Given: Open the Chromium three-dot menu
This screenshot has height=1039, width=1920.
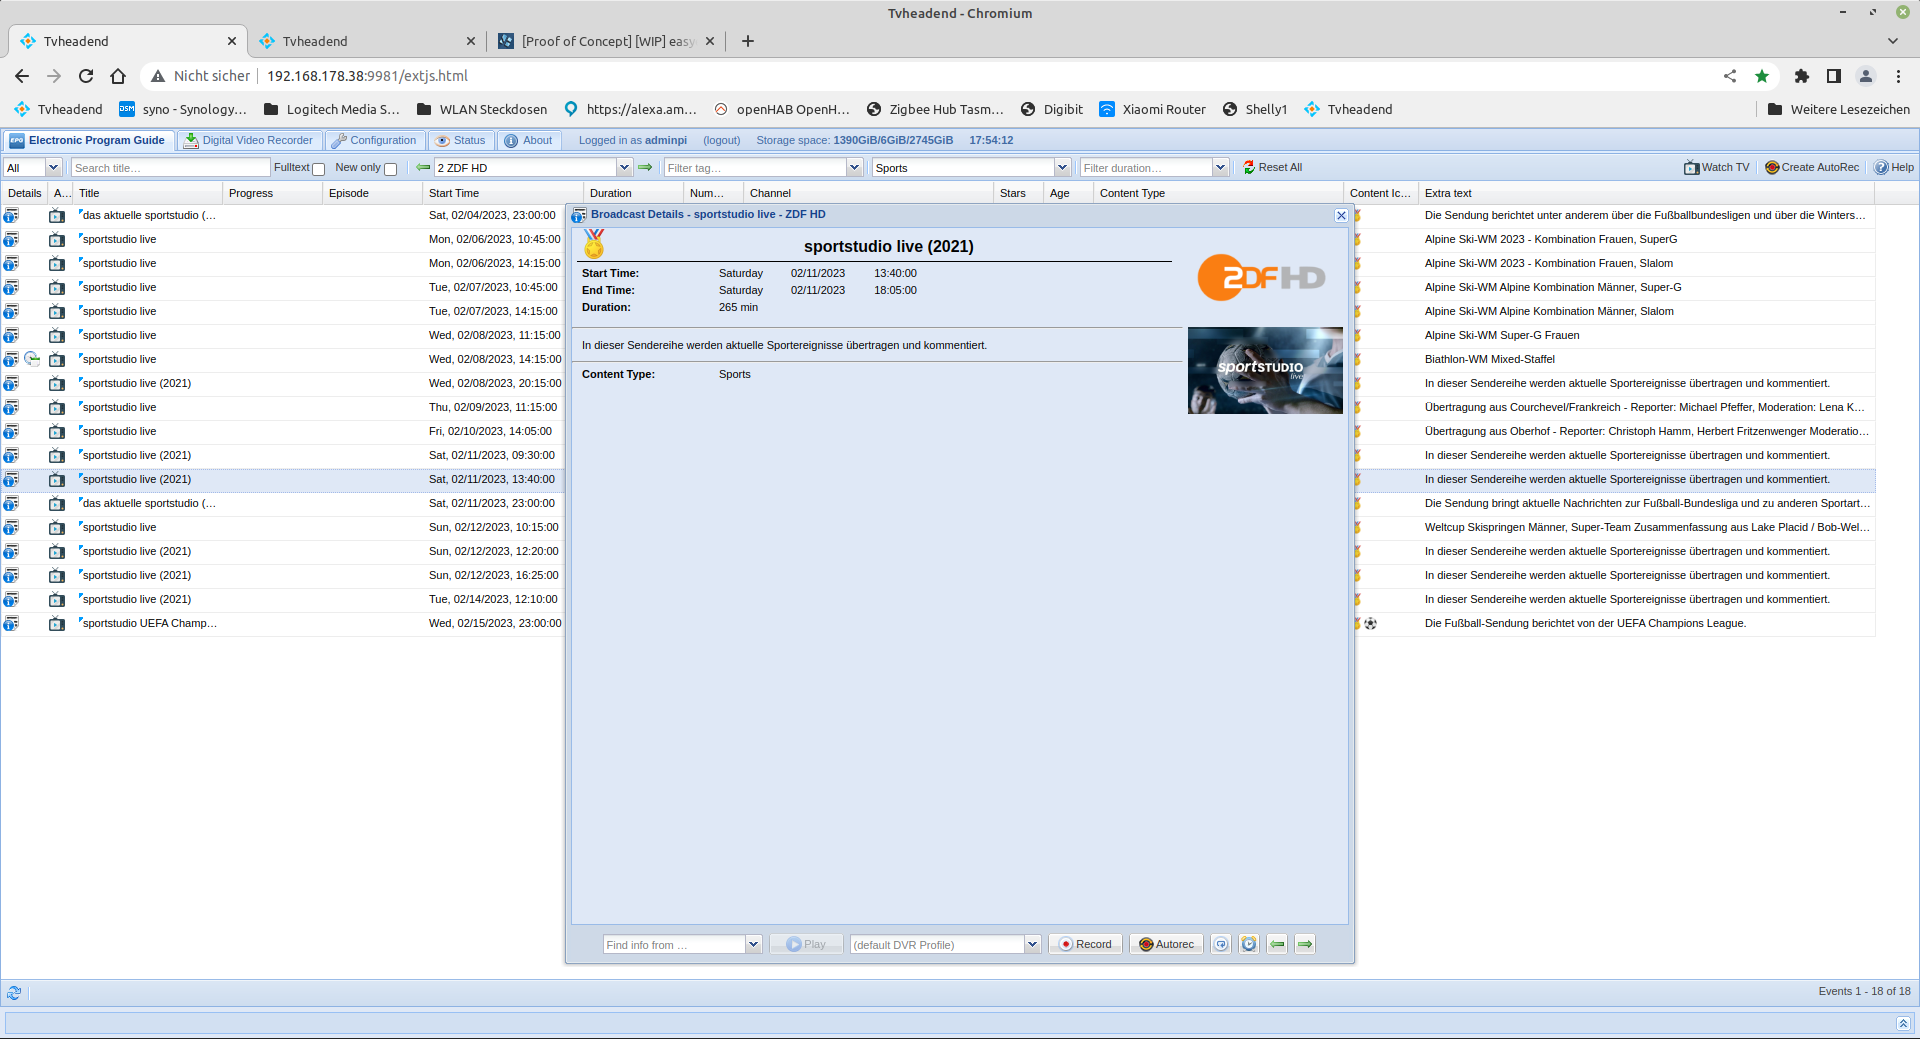Looking at the screenshot, I should point(1898,76).
